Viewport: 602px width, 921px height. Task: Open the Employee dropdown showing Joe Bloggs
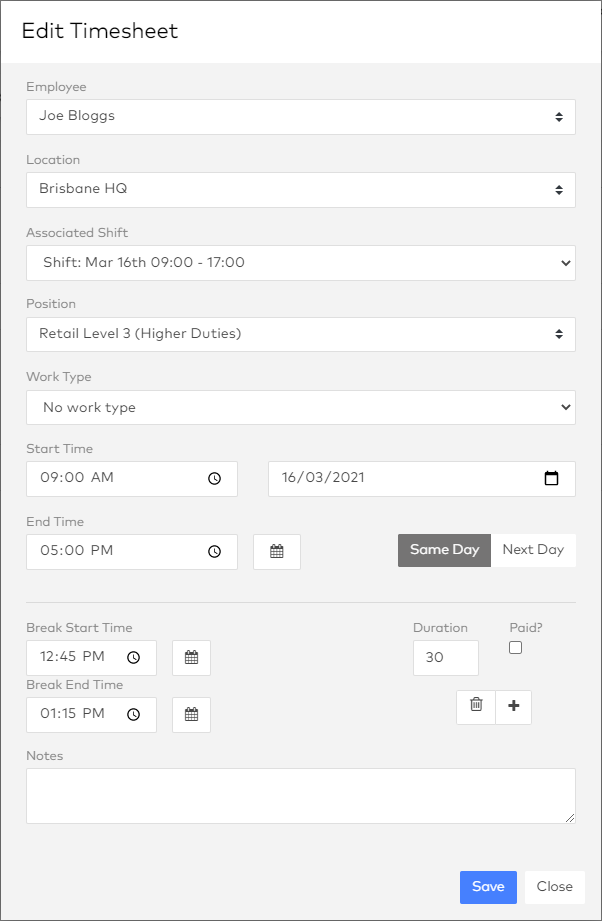pyautogui.click(x=300, y=116)
